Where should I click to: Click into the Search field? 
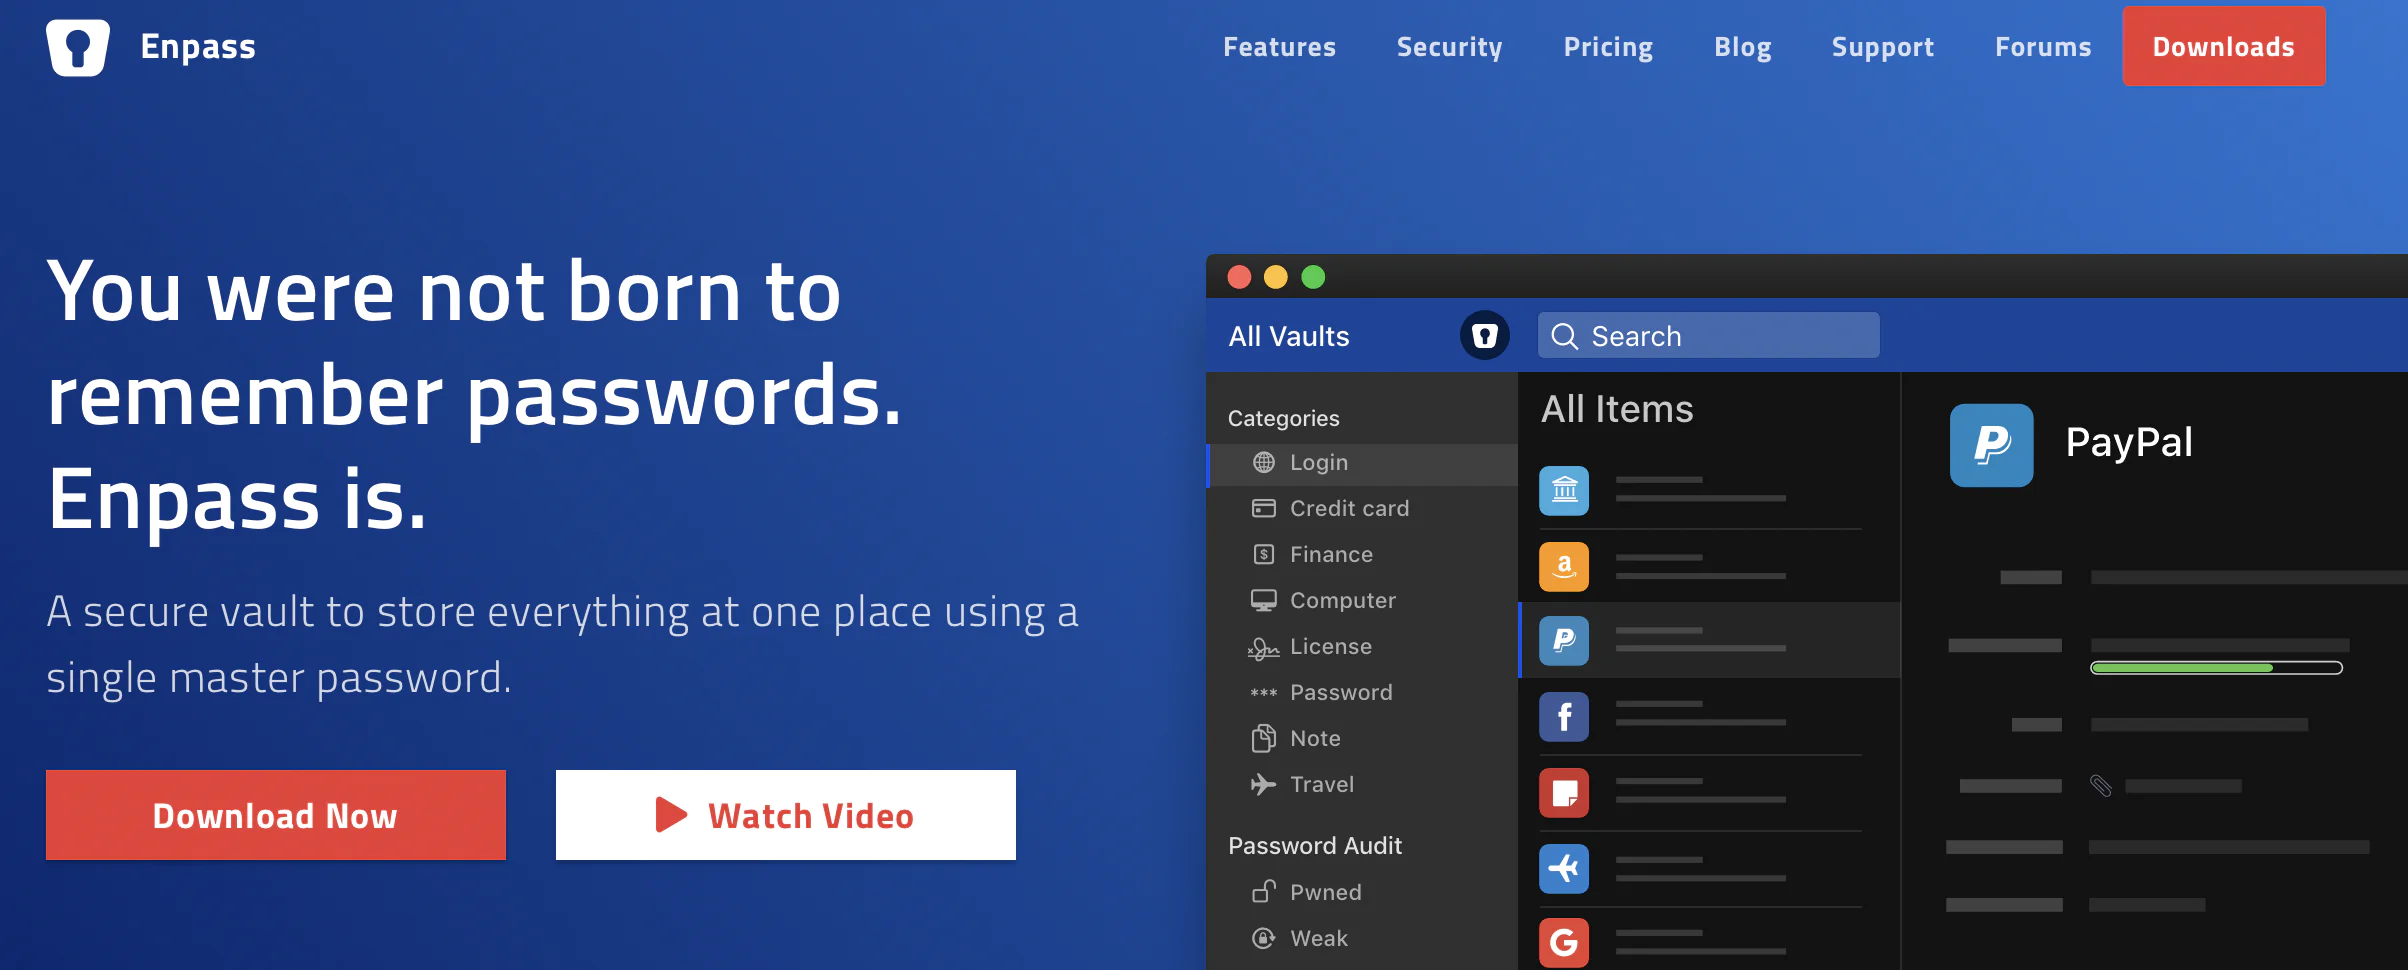[1708, 335]
